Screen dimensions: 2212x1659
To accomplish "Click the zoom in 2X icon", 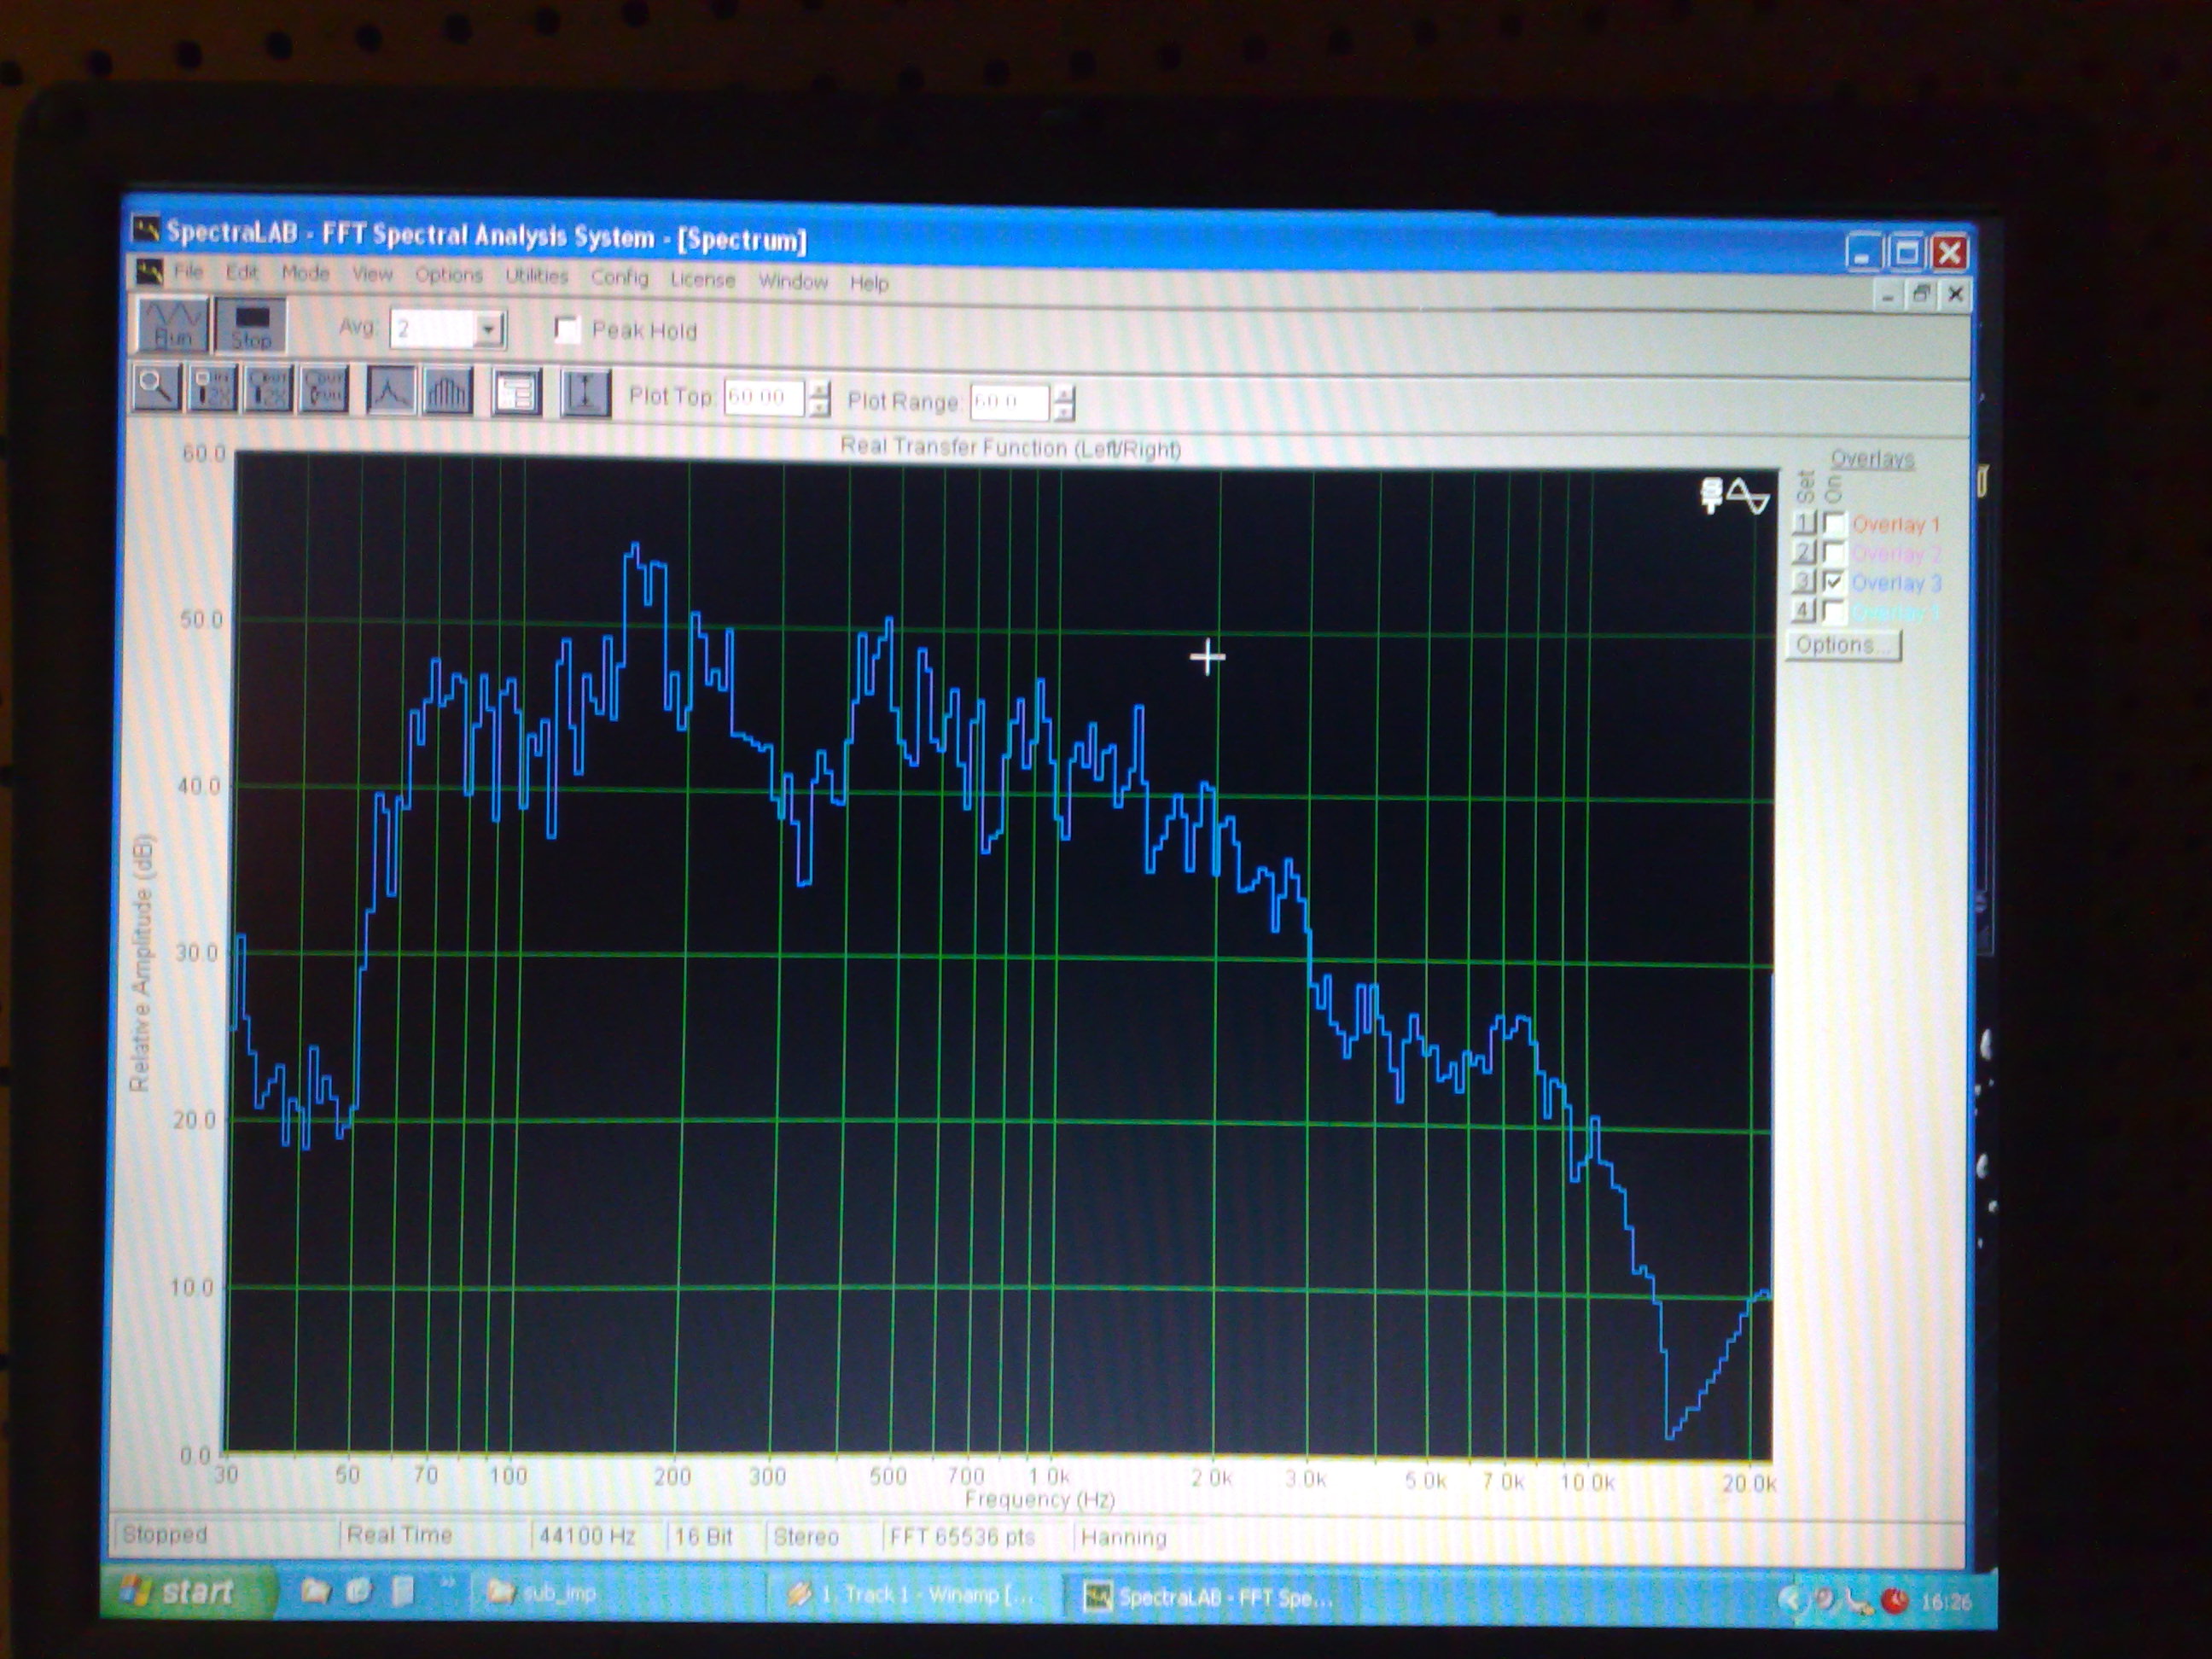I will (213, 390).
